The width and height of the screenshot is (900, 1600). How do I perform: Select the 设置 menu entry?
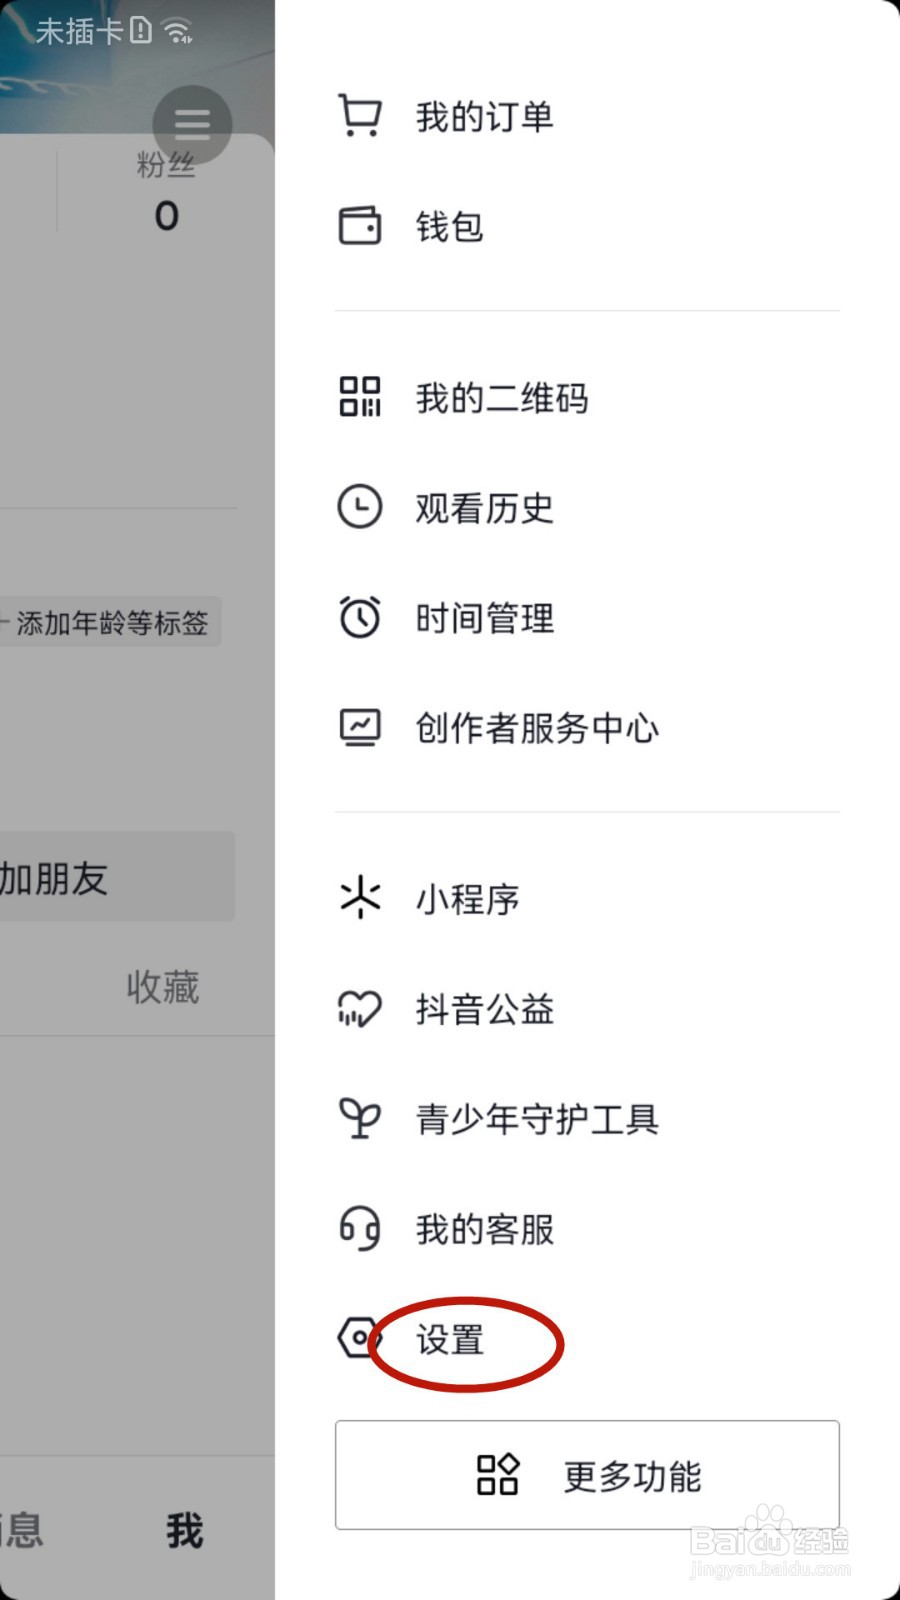[x=448, y=1343]
